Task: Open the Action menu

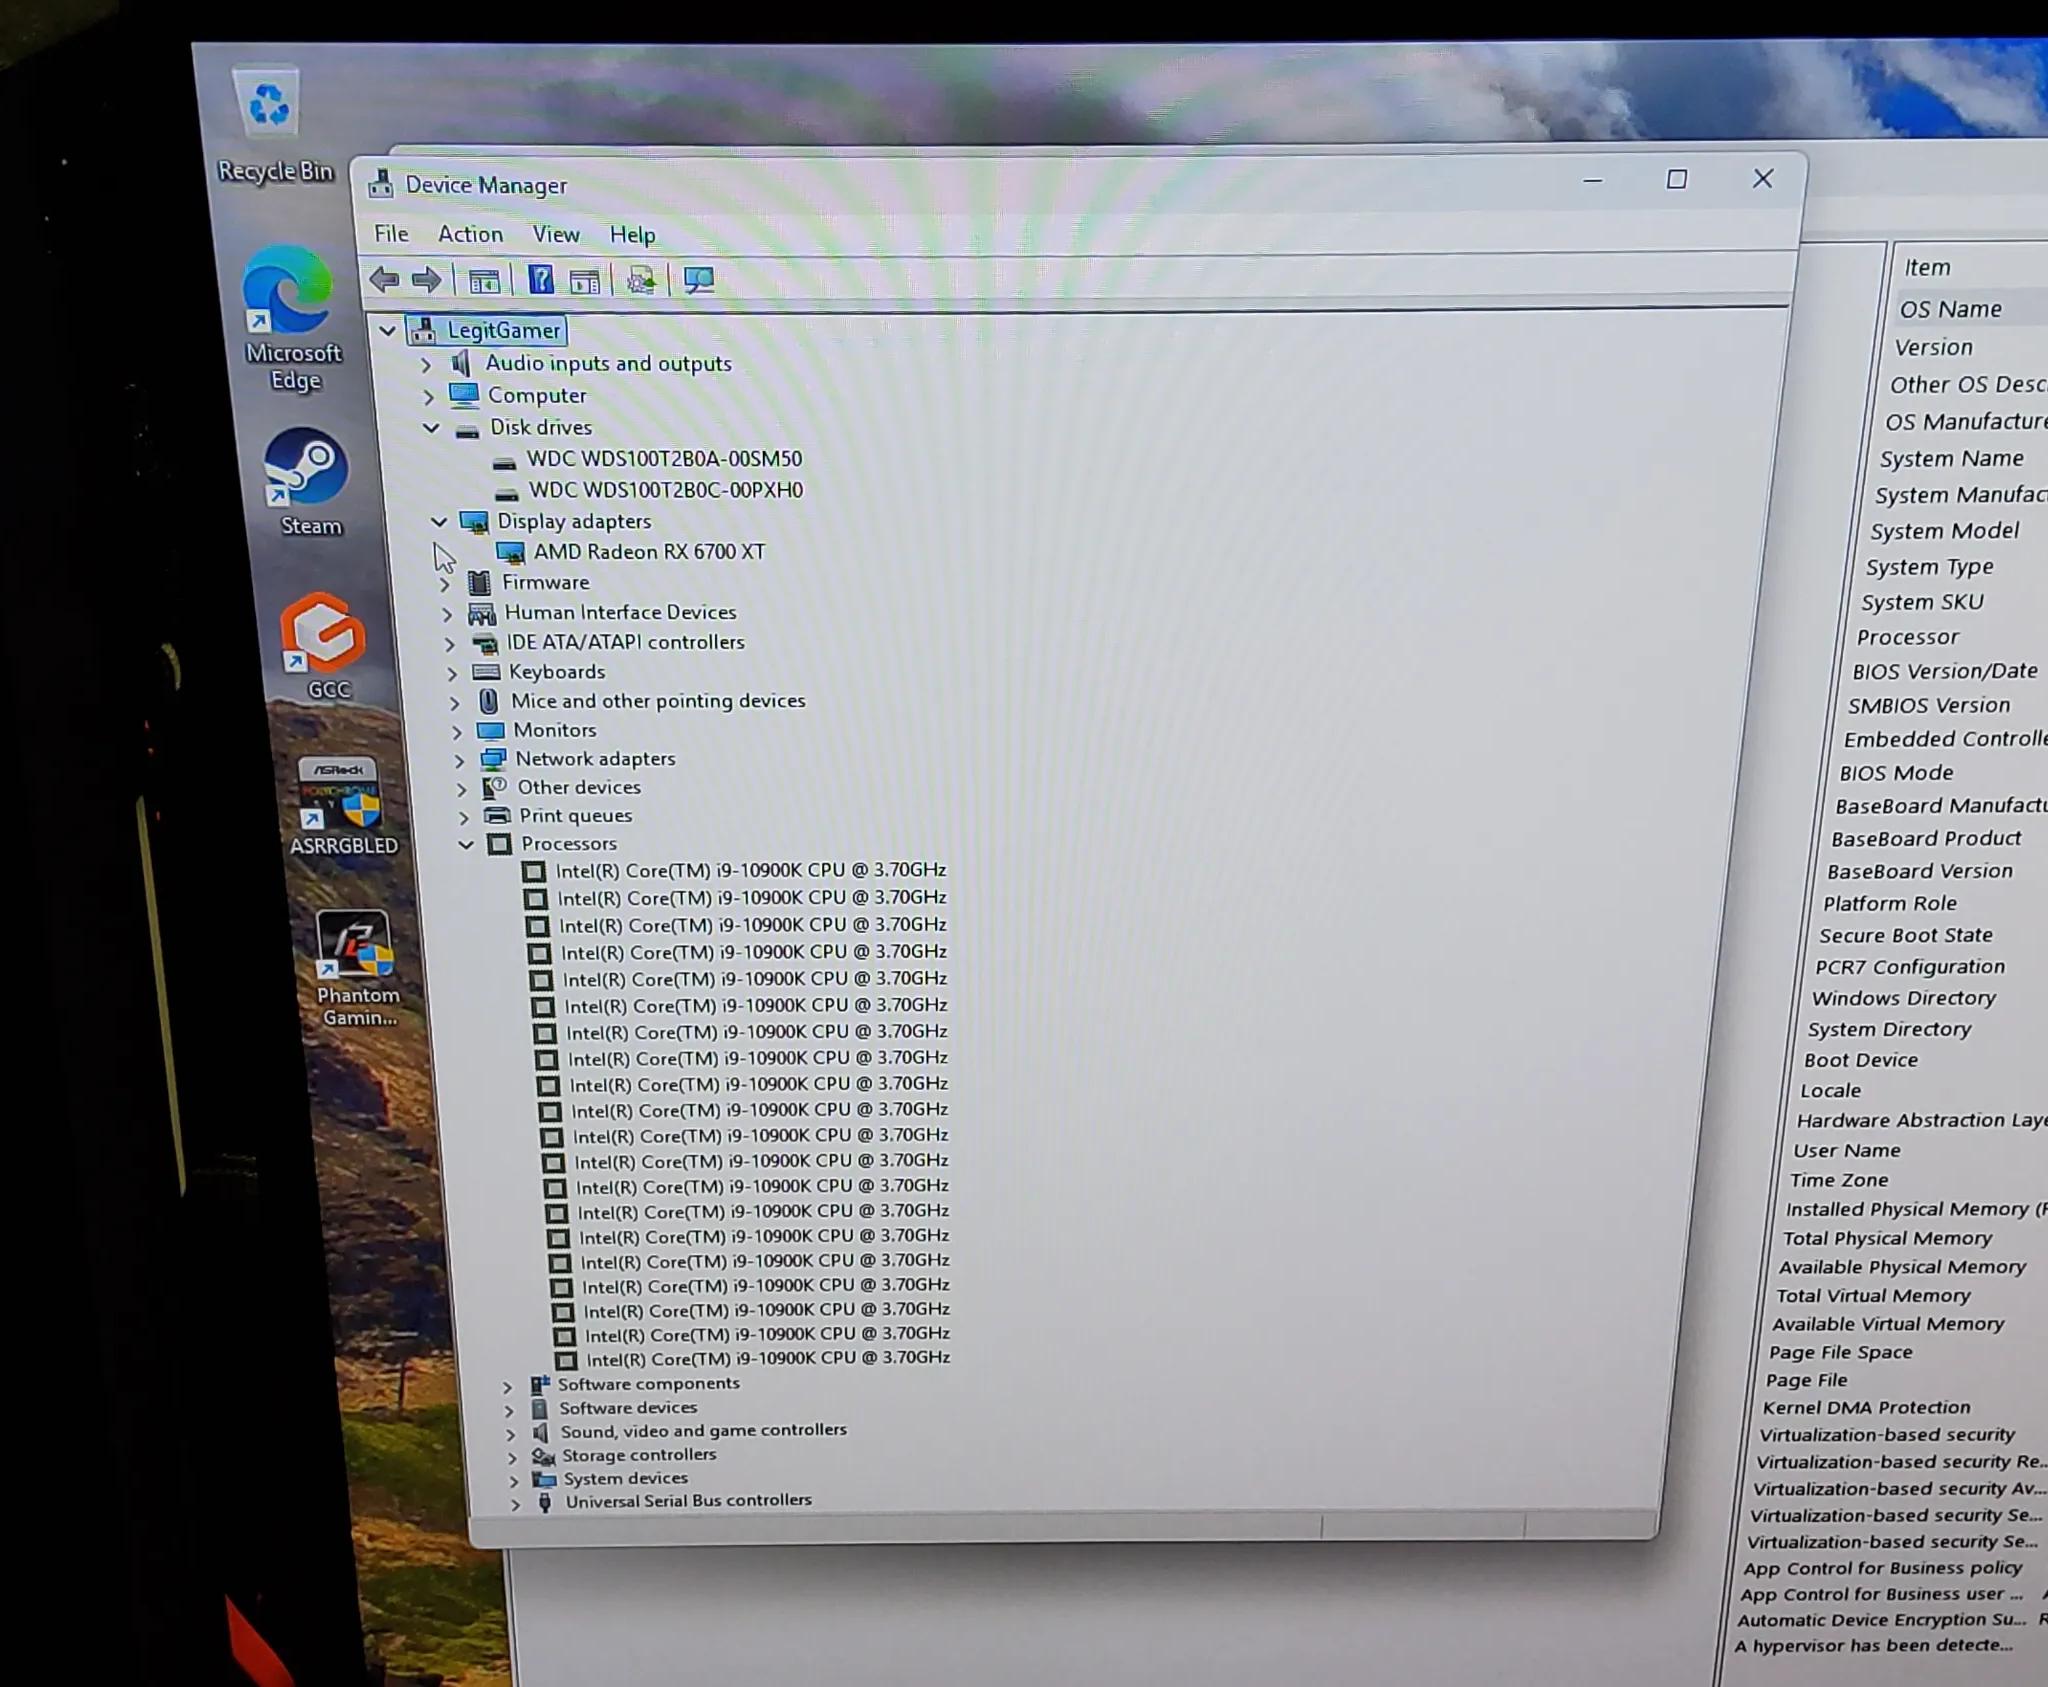Action: (470, 234)
